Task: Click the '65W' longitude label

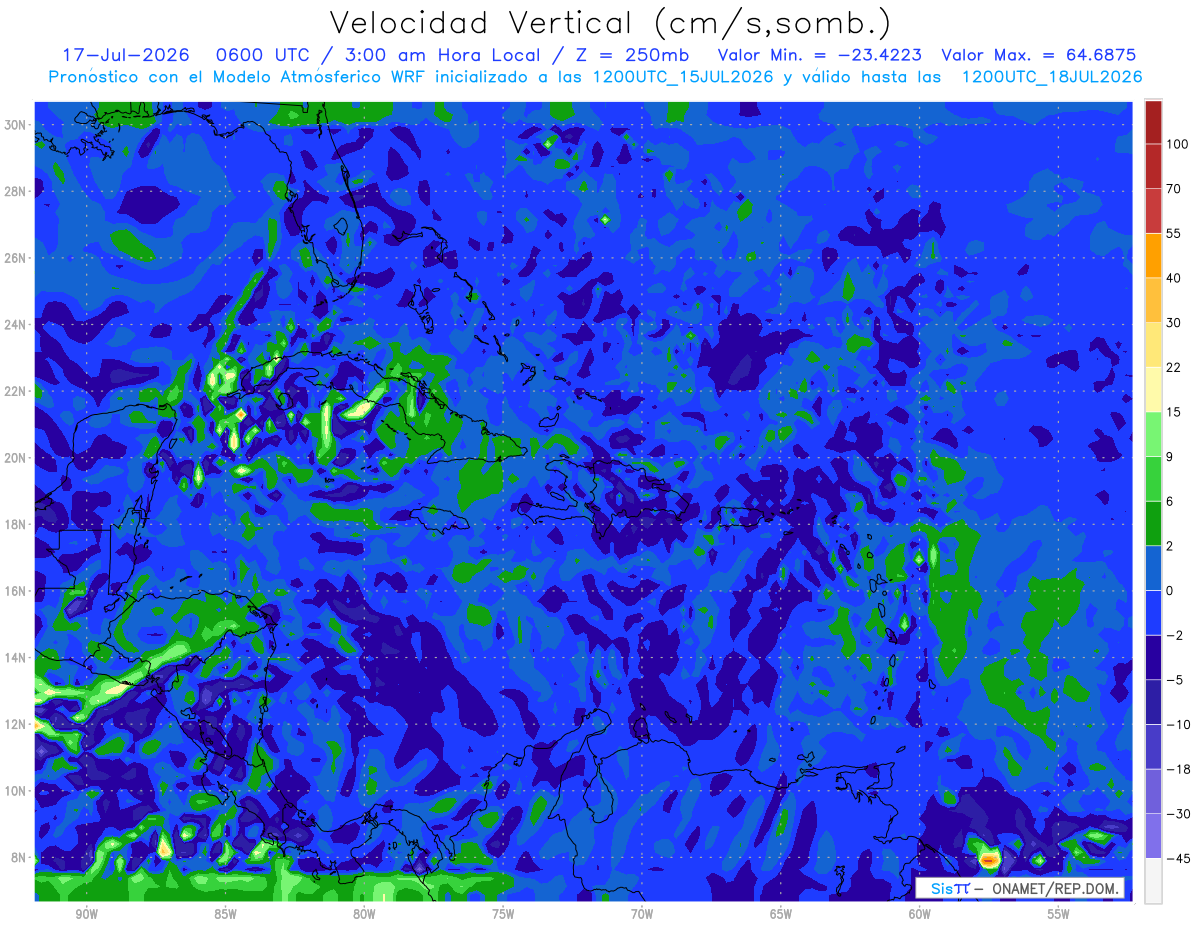Action: [781, 914]
